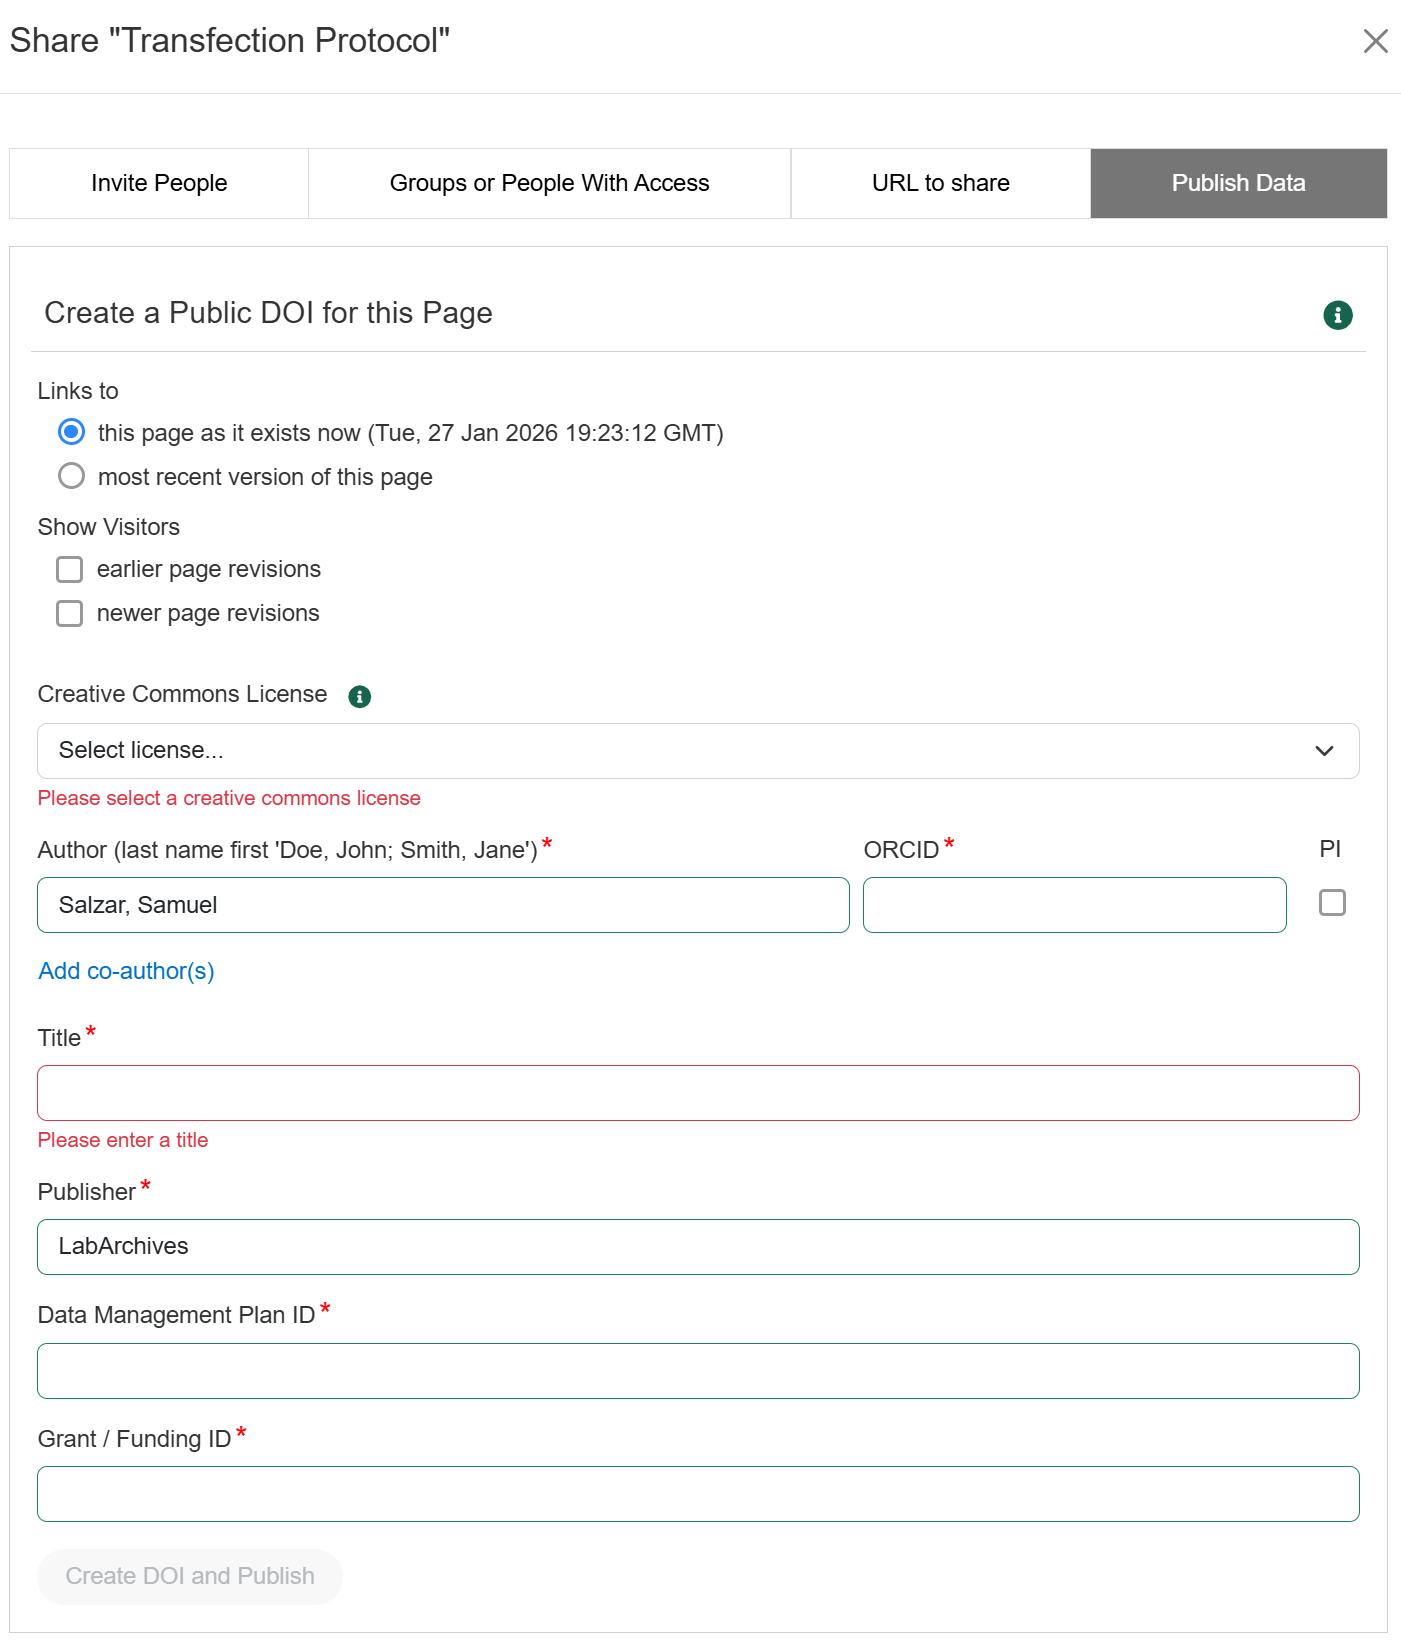The image size is (1401, 1651).
Task: Select the Publish Data tab
Action: coord(1238,183)
